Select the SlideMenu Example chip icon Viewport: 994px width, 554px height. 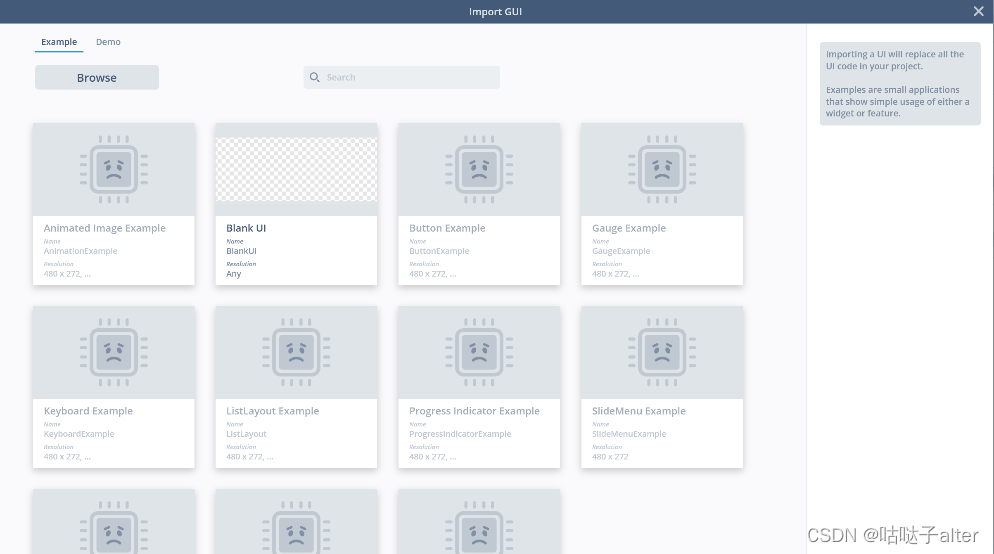pyautogui.click(x=662, y=352)
